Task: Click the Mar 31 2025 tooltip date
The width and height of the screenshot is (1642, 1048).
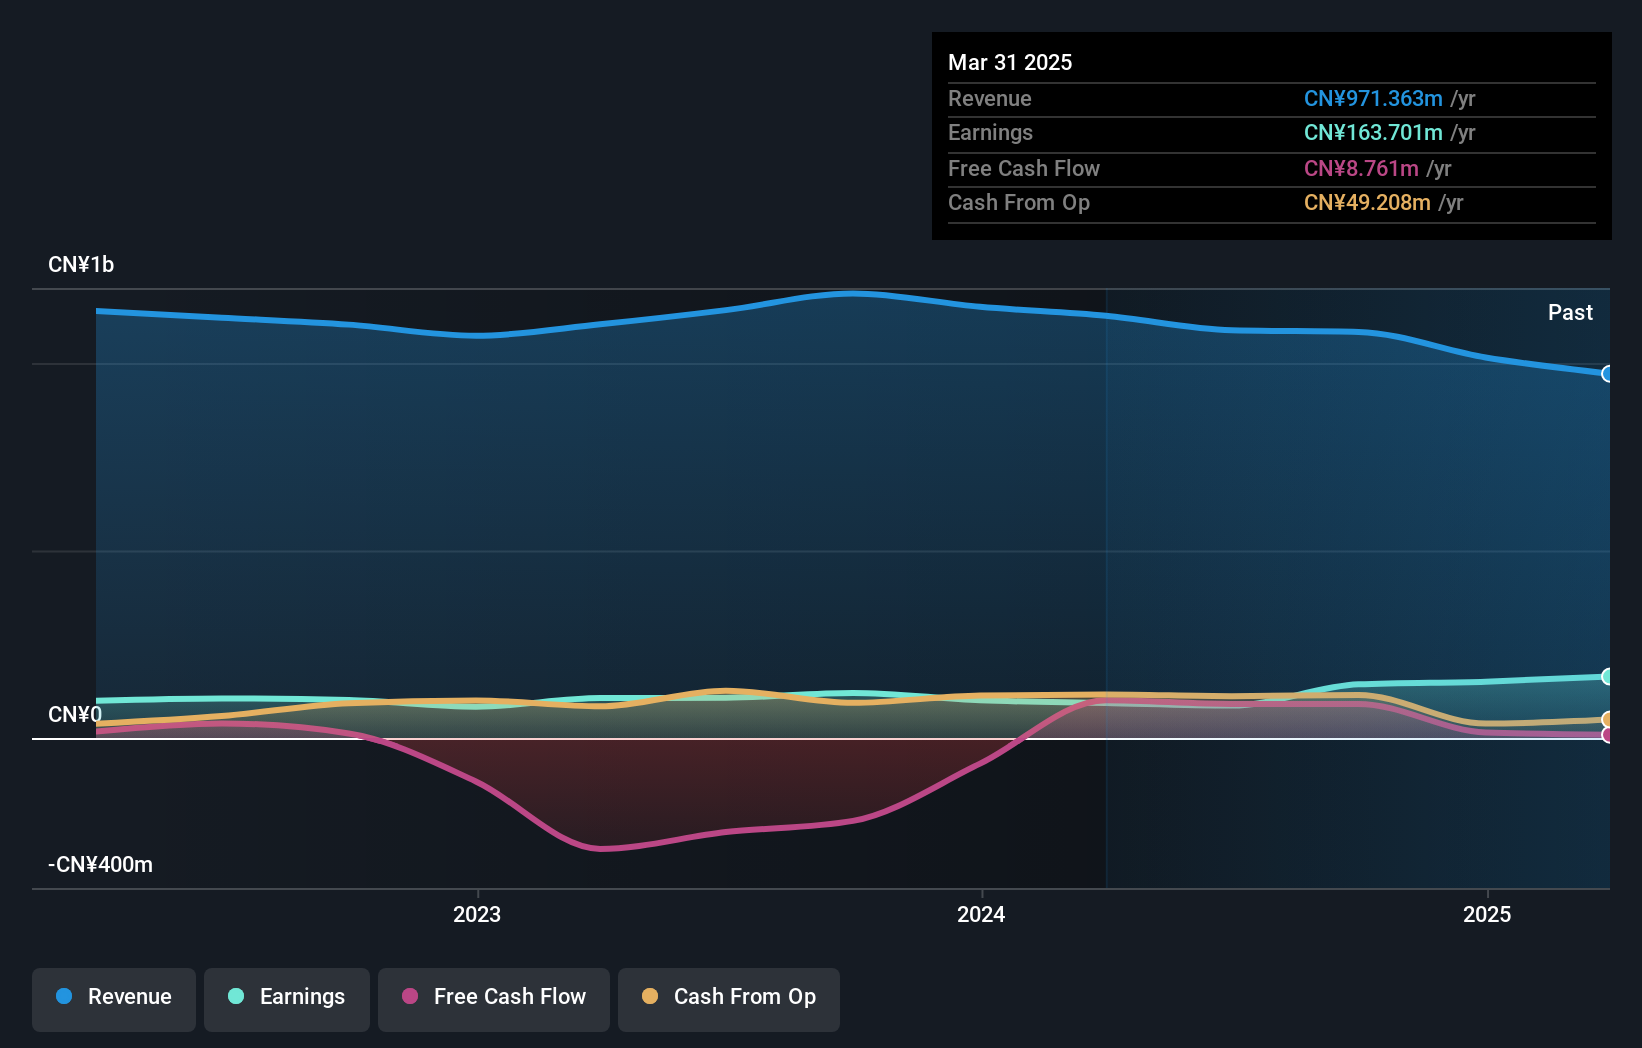Action: tap(1010, 63)
